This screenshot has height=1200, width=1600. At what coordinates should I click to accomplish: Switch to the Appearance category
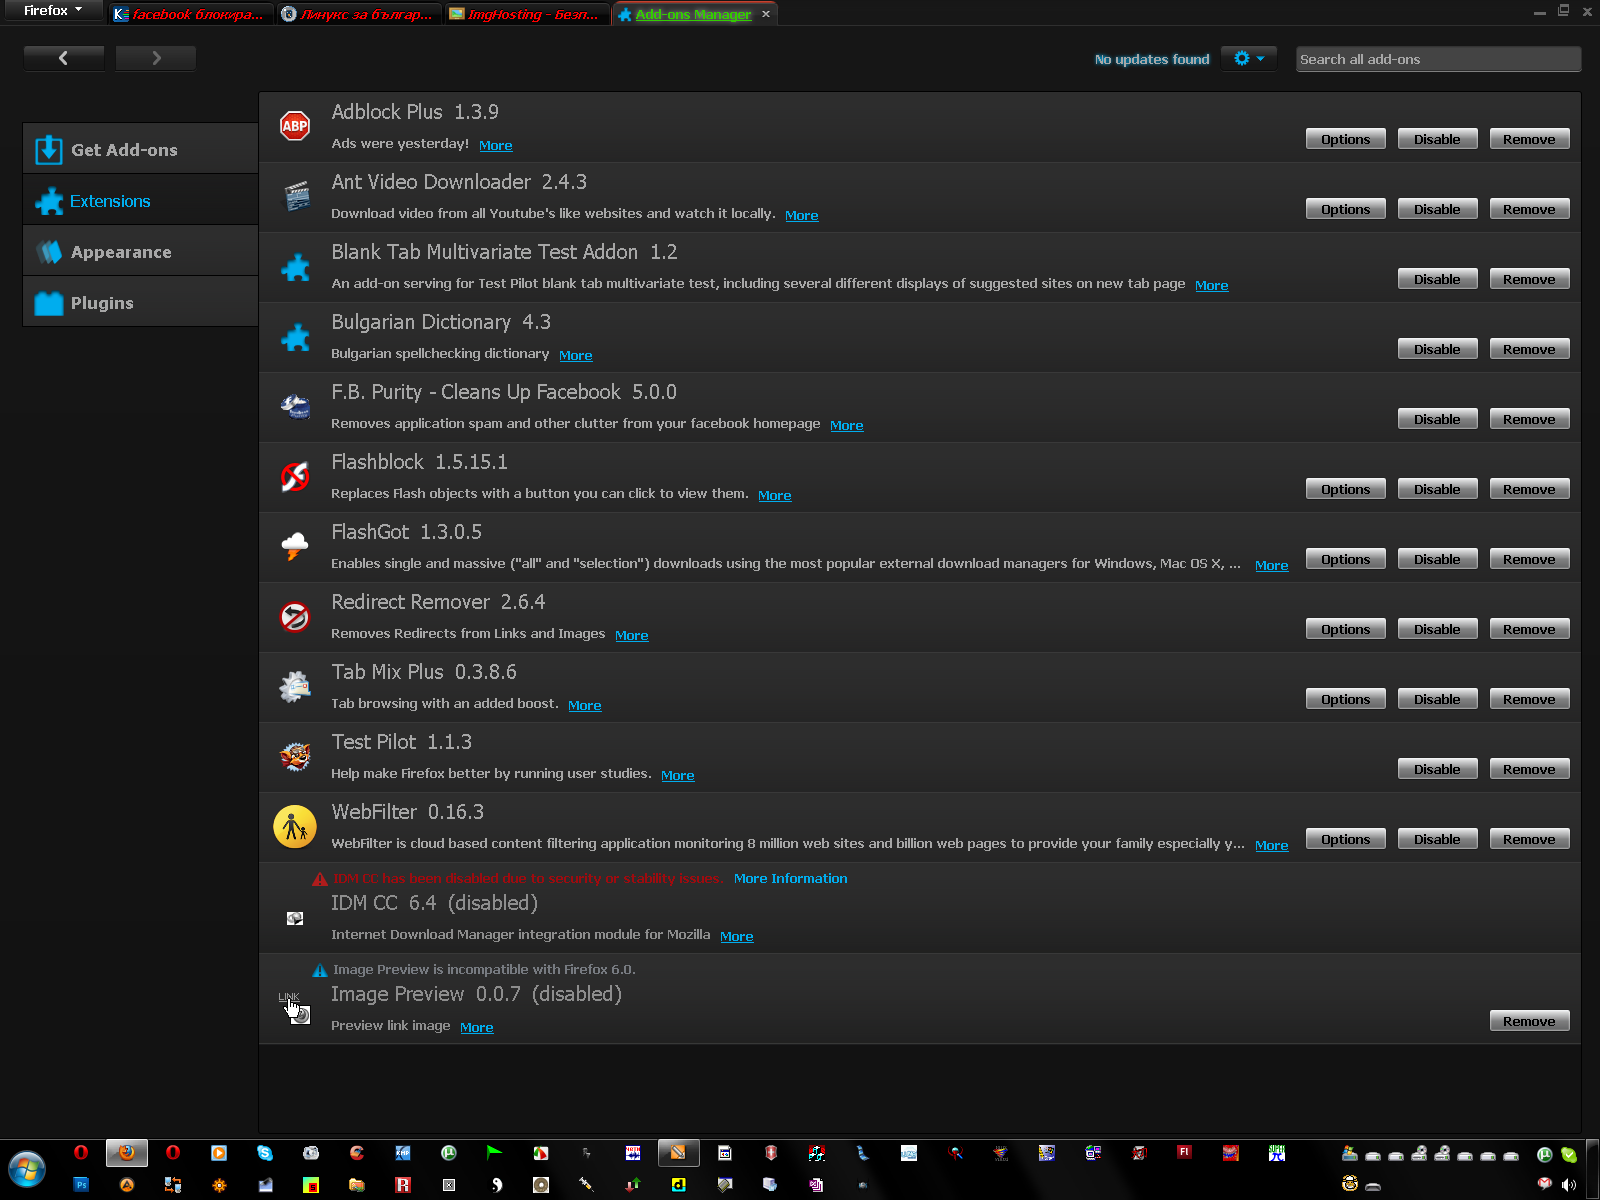pyautogui.click(x=140, y=251)
